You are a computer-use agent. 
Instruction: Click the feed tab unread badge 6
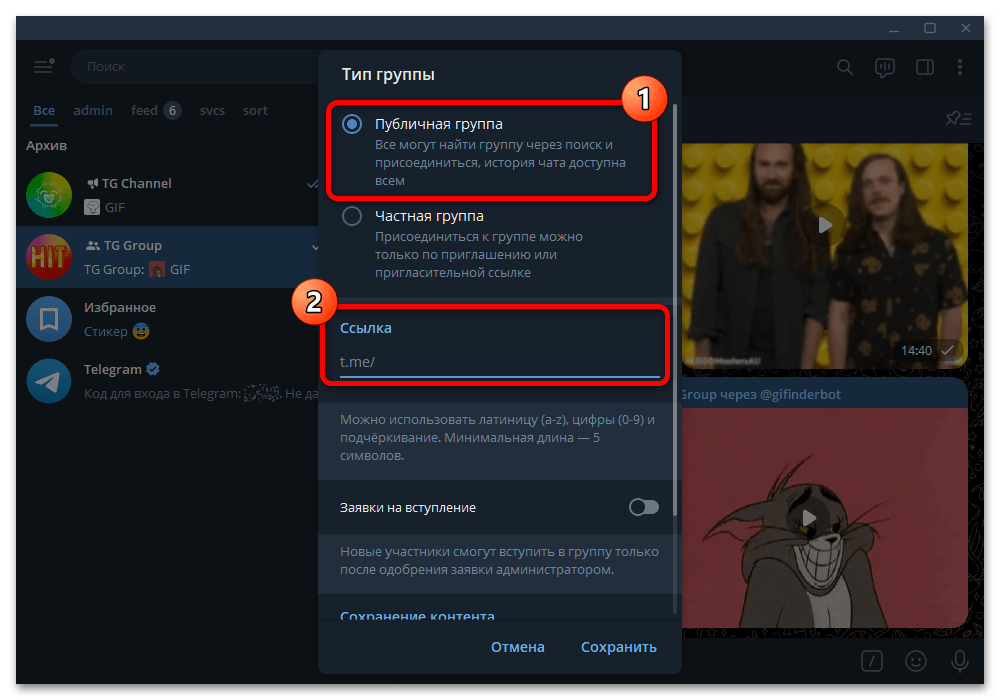pos(172,110)
